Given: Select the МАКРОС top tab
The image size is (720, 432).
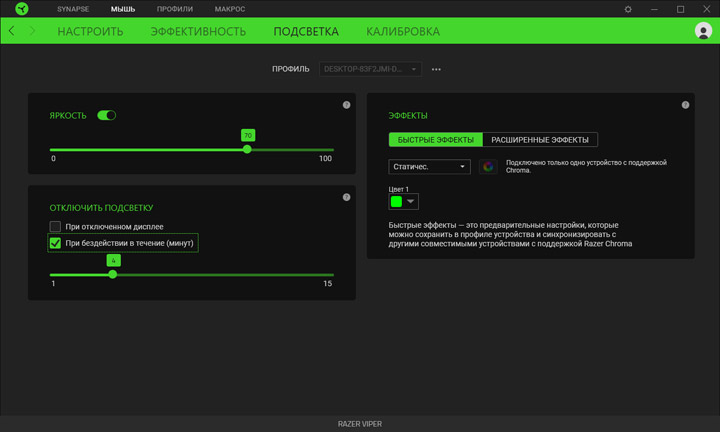Looking at the screenshot, I should (x=230, y=9).
